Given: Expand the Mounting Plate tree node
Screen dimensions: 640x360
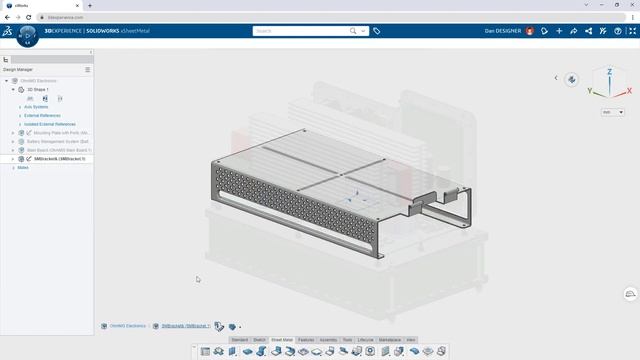Looking at the screenshot, I should (13, 133).
